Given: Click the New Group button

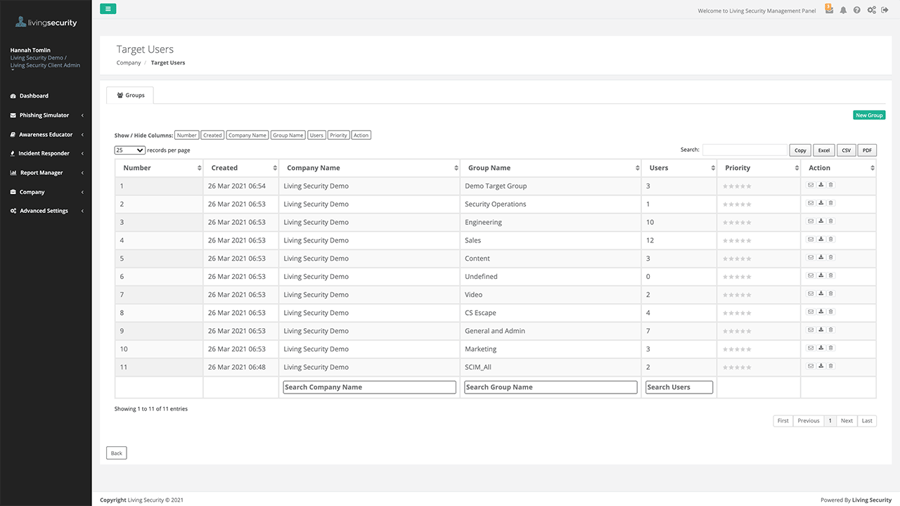Looking at the screenshot, I should tap(869, 115).
